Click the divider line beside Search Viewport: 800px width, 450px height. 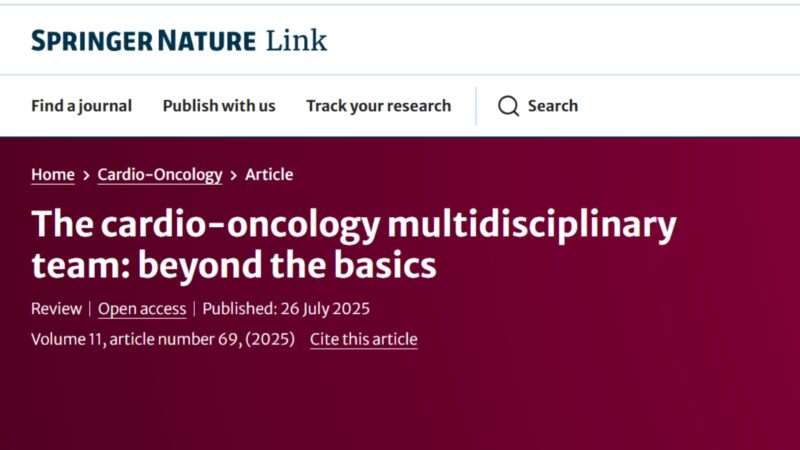[476, 106]
